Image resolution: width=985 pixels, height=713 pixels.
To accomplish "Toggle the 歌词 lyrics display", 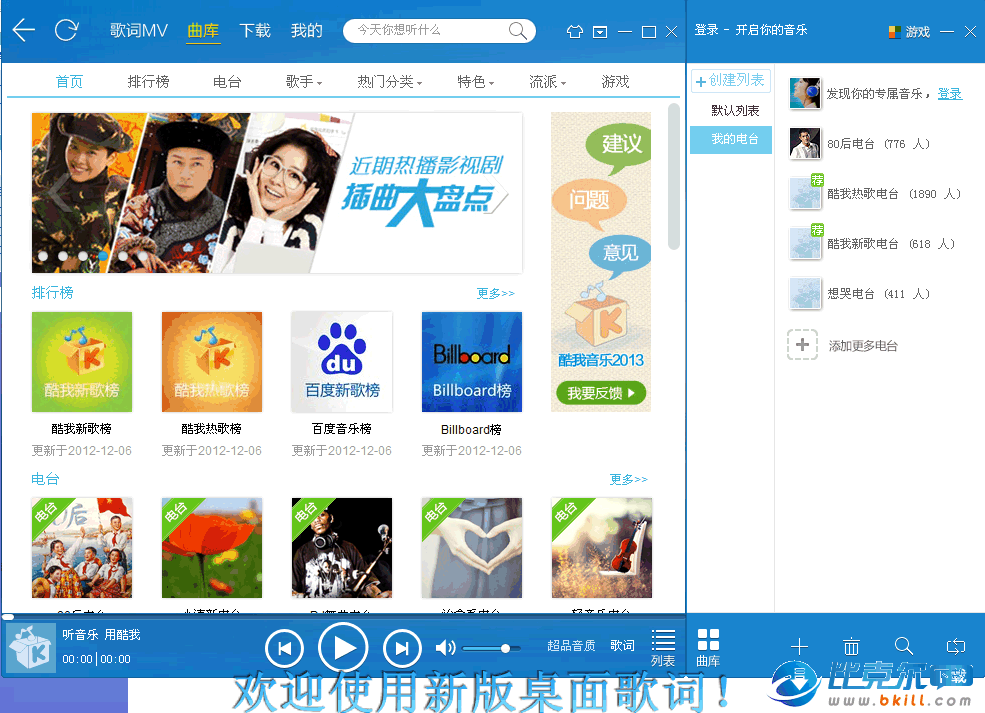I will (x=622, y=645).
